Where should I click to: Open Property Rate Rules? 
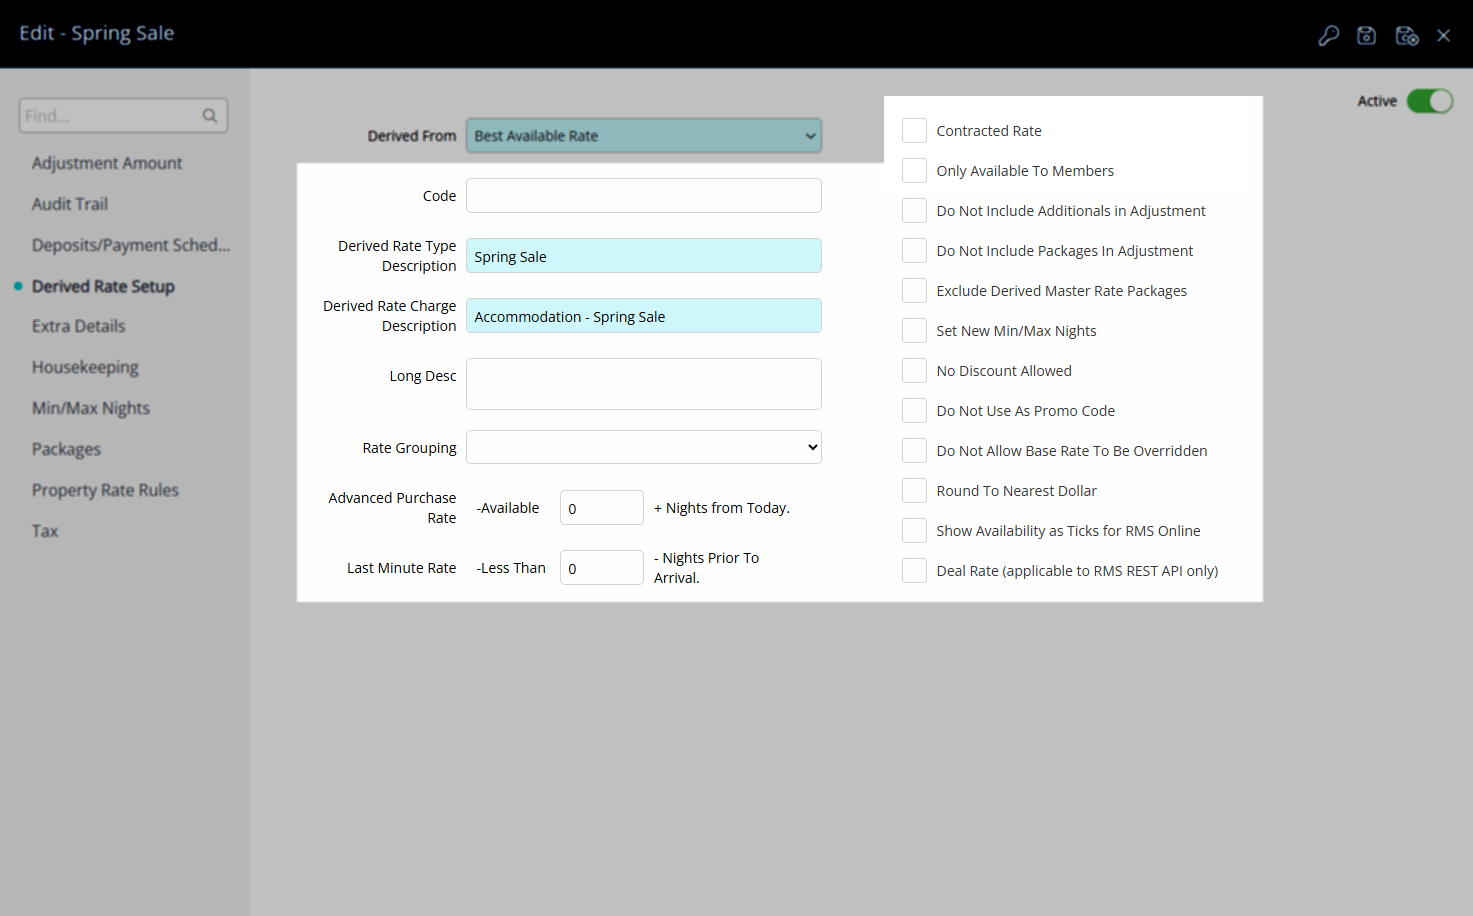[105, 490]
